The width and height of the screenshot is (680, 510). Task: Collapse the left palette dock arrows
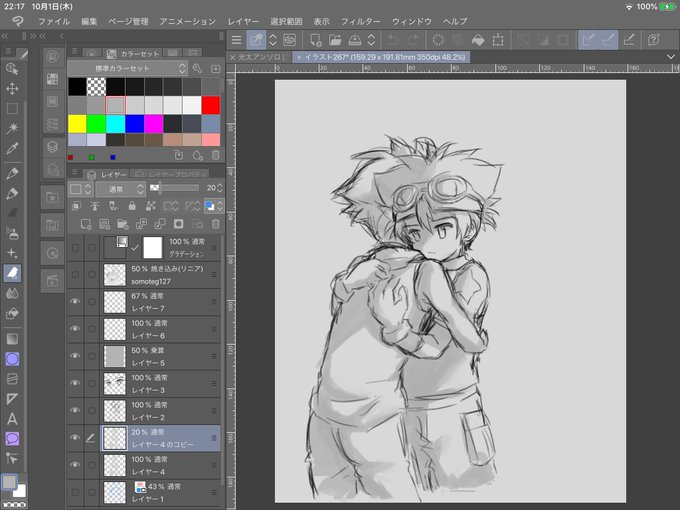coord(5,36)
